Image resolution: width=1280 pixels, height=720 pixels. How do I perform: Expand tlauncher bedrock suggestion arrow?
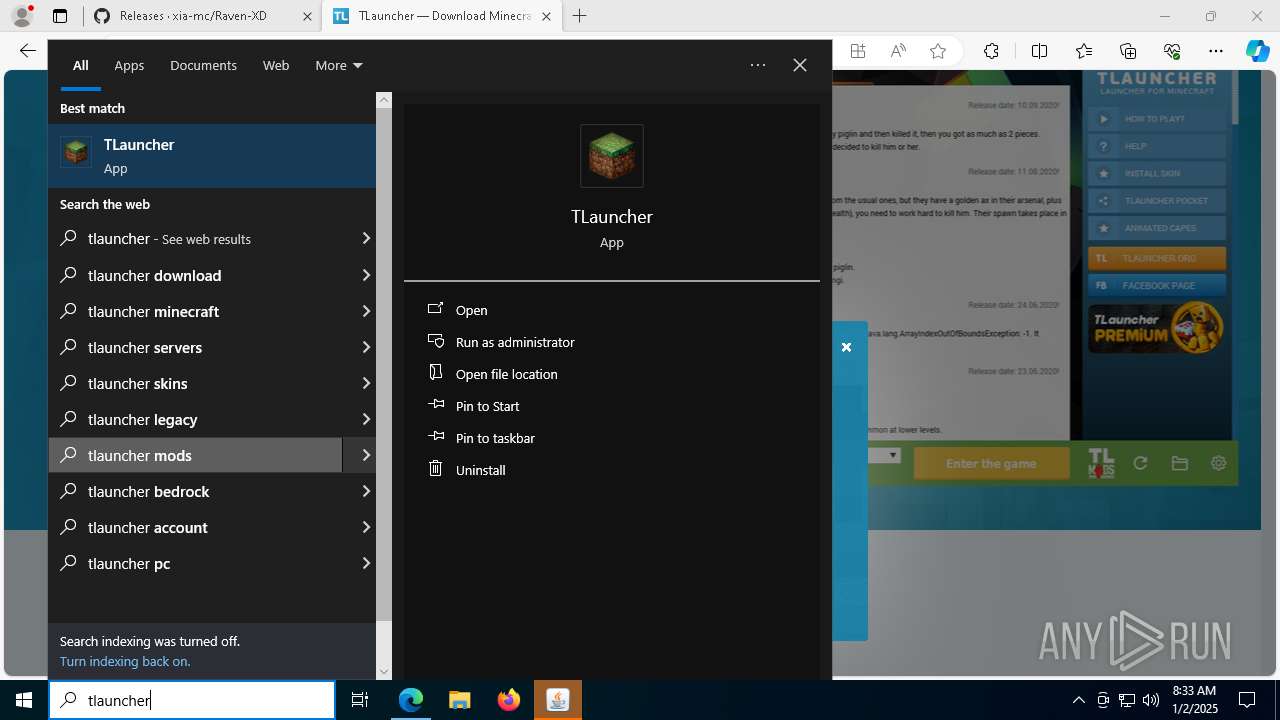click(x=365, y=491)
